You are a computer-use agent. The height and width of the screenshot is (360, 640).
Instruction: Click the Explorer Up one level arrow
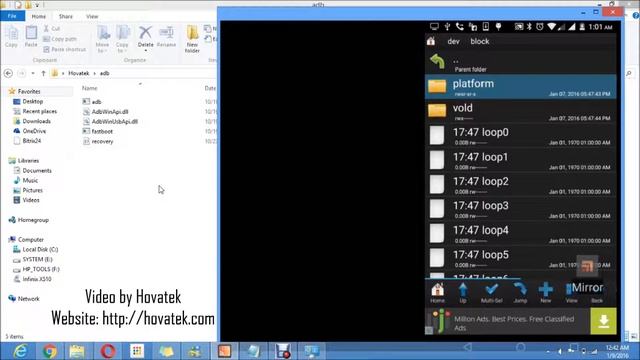click(x=43, y=73)
